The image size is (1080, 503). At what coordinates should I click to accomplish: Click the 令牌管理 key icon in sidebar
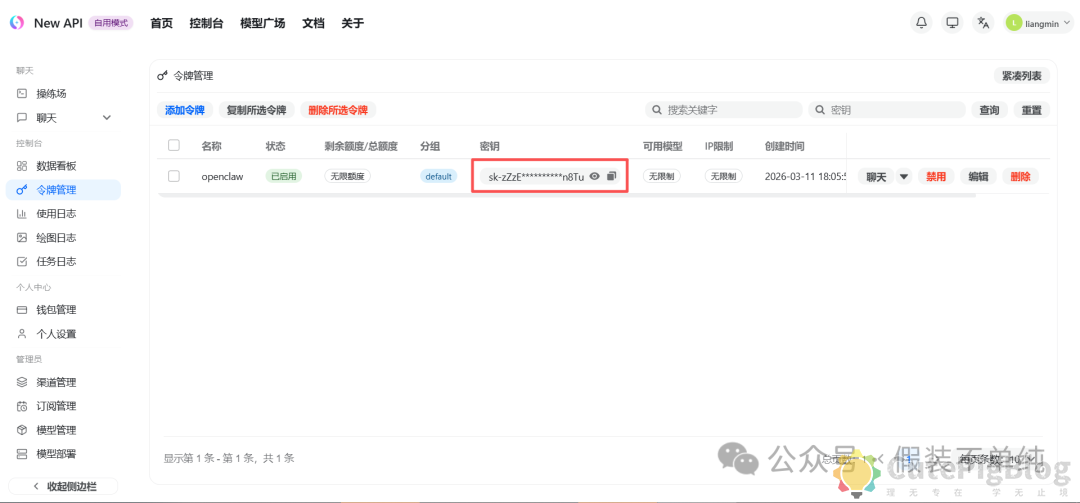pyautogui.click(x=22, y=190)
